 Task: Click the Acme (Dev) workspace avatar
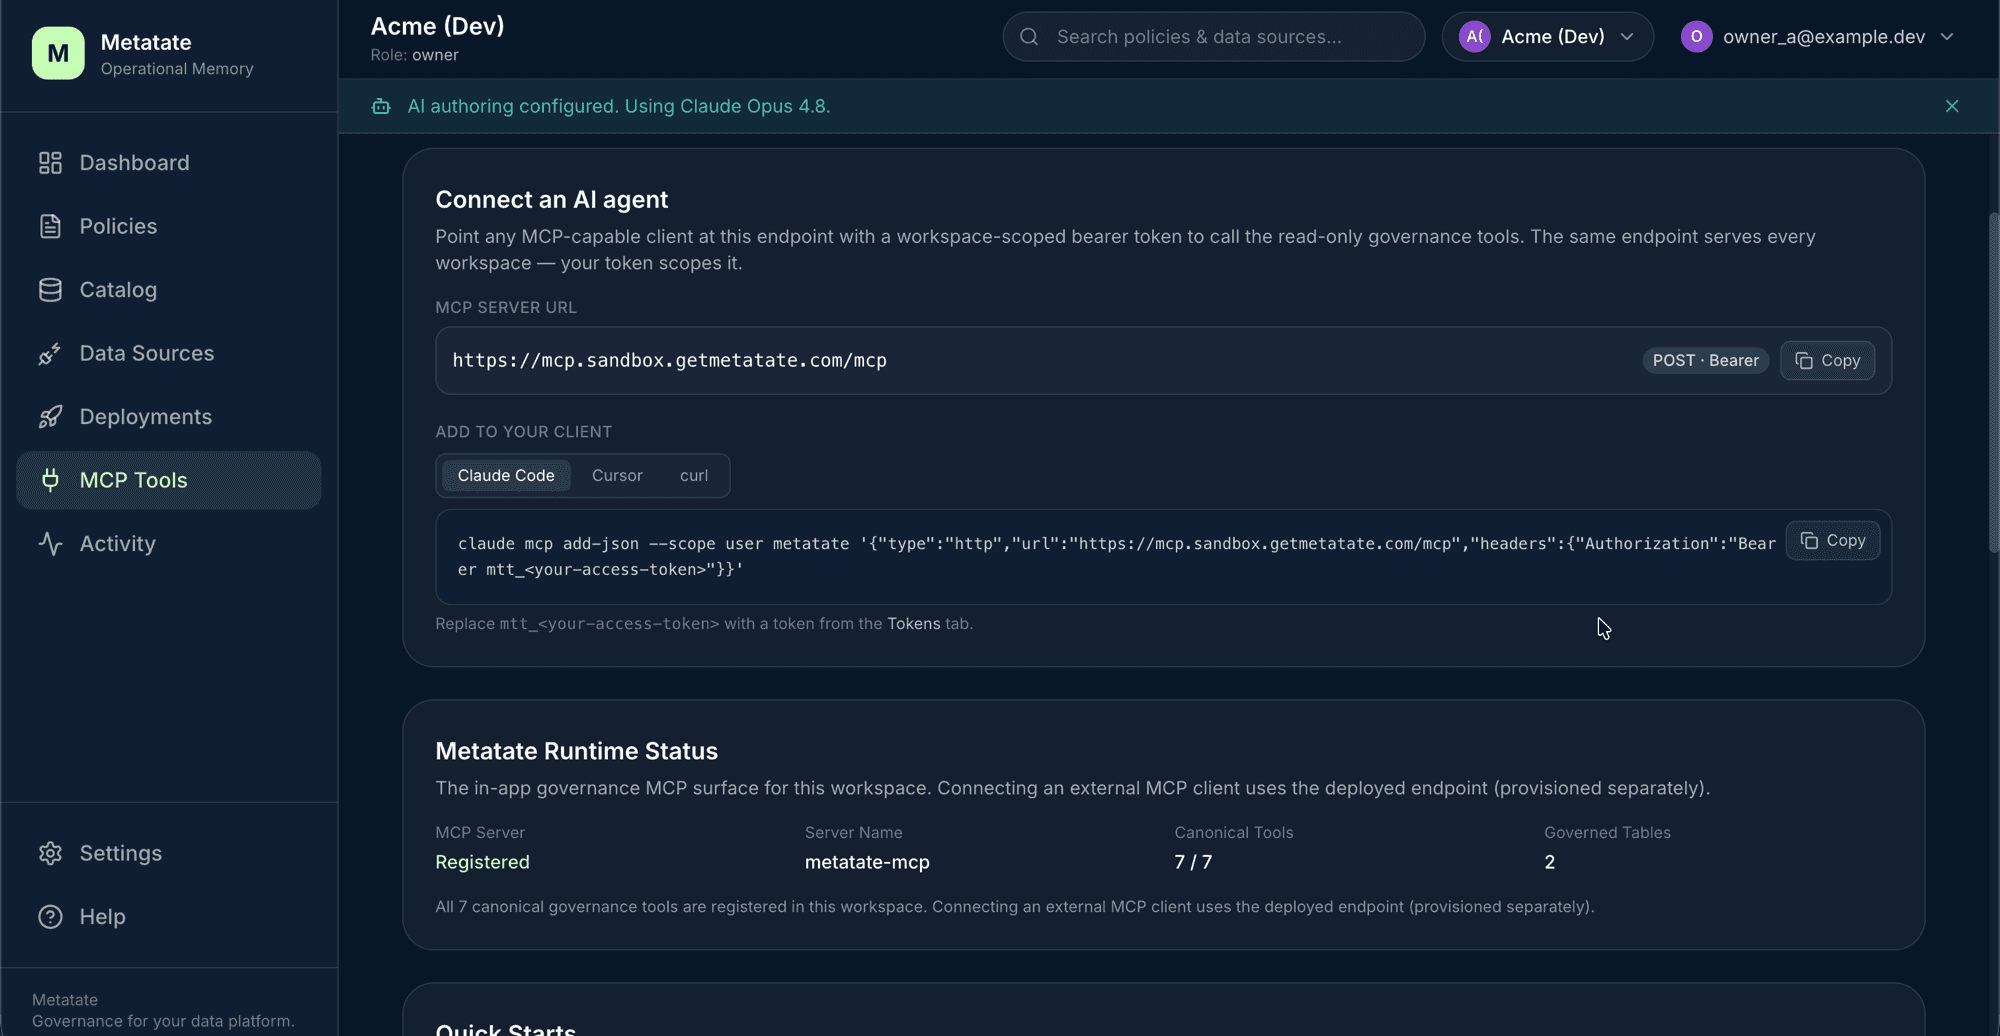1475,37
